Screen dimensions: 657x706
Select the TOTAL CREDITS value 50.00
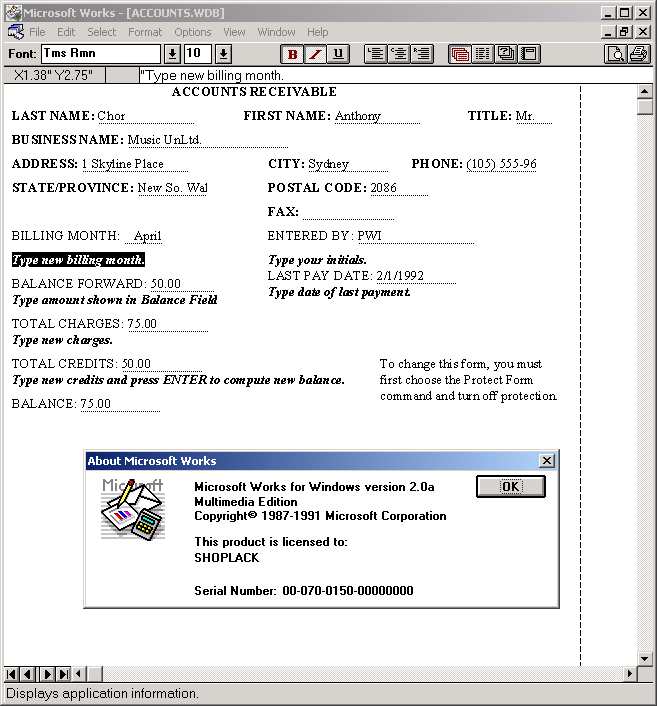coord(162,364)
